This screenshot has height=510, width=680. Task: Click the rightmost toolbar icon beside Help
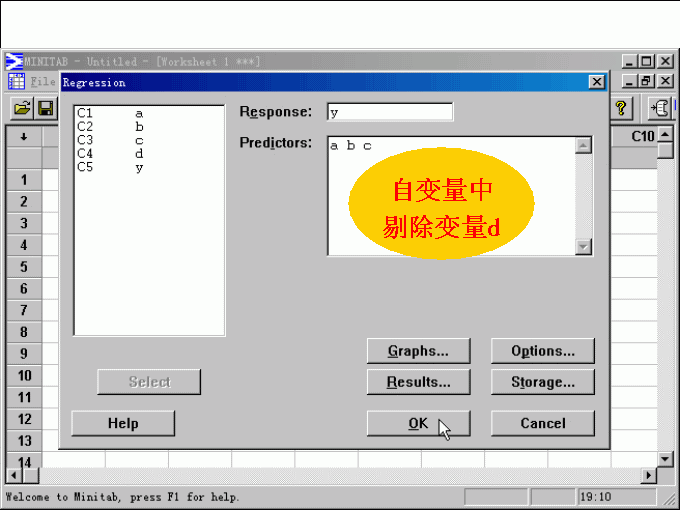tap(659, 108)
